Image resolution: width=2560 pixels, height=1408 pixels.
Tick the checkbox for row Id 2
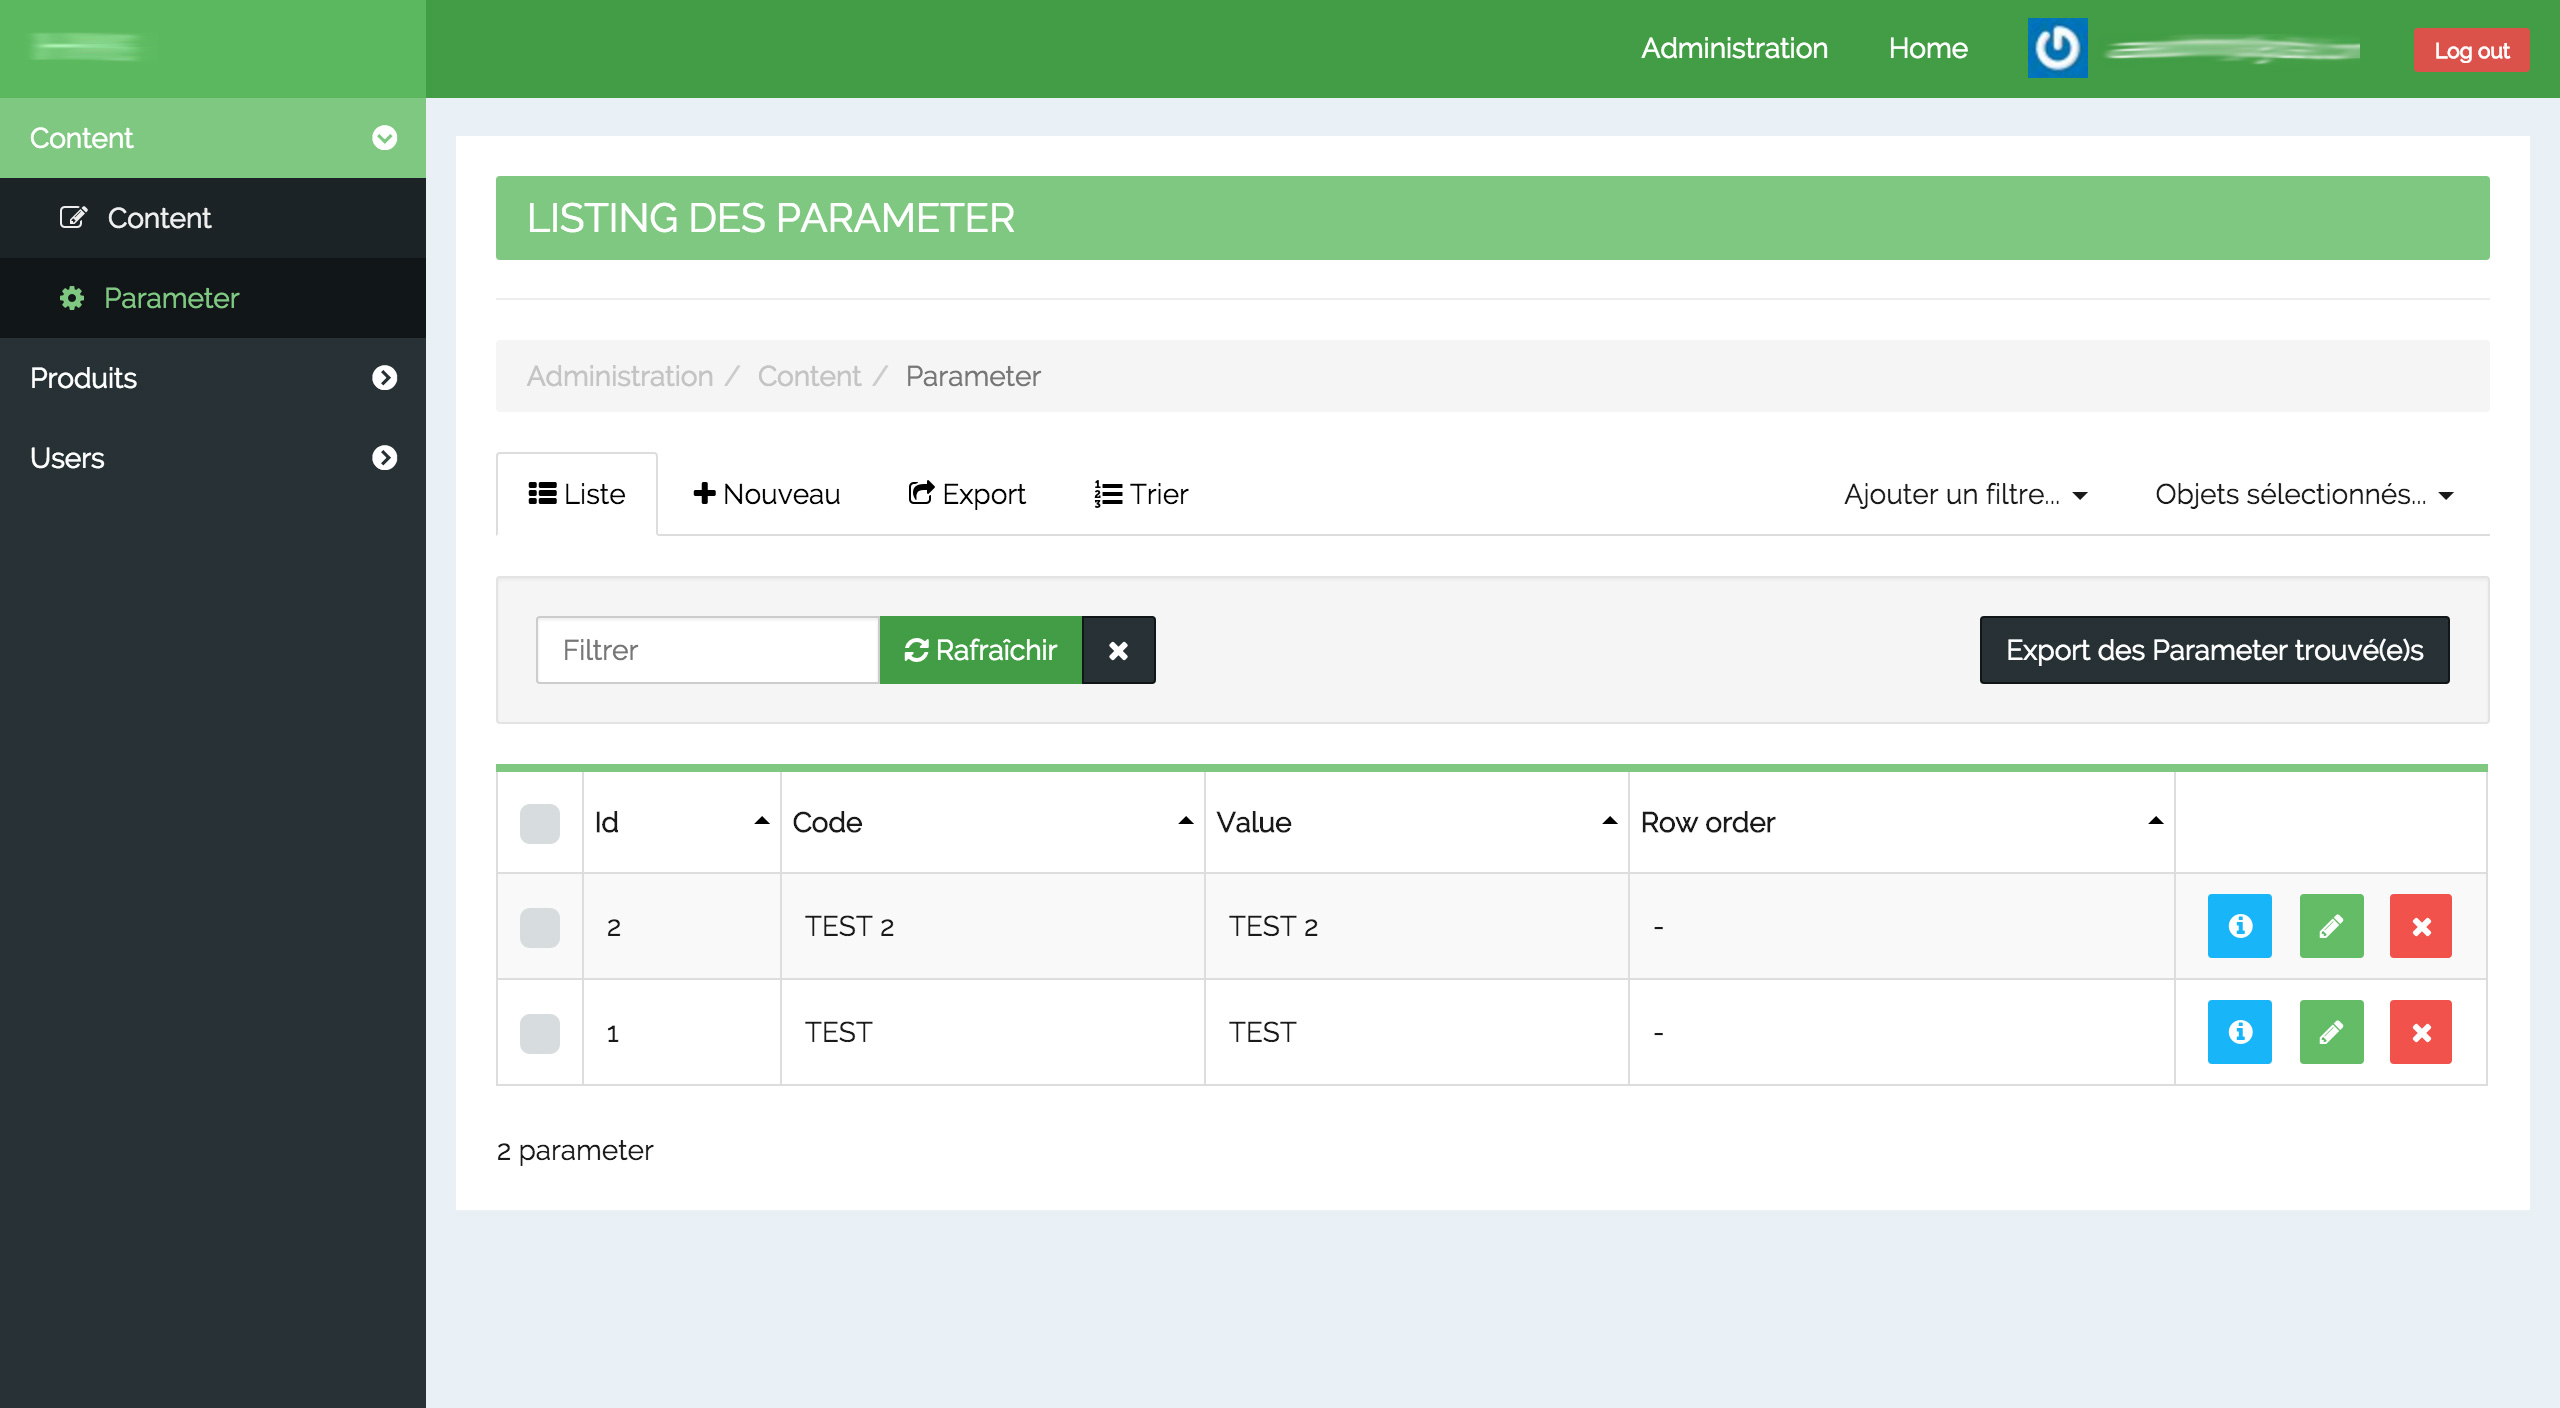pyautogui.click(x=540, y=927)
